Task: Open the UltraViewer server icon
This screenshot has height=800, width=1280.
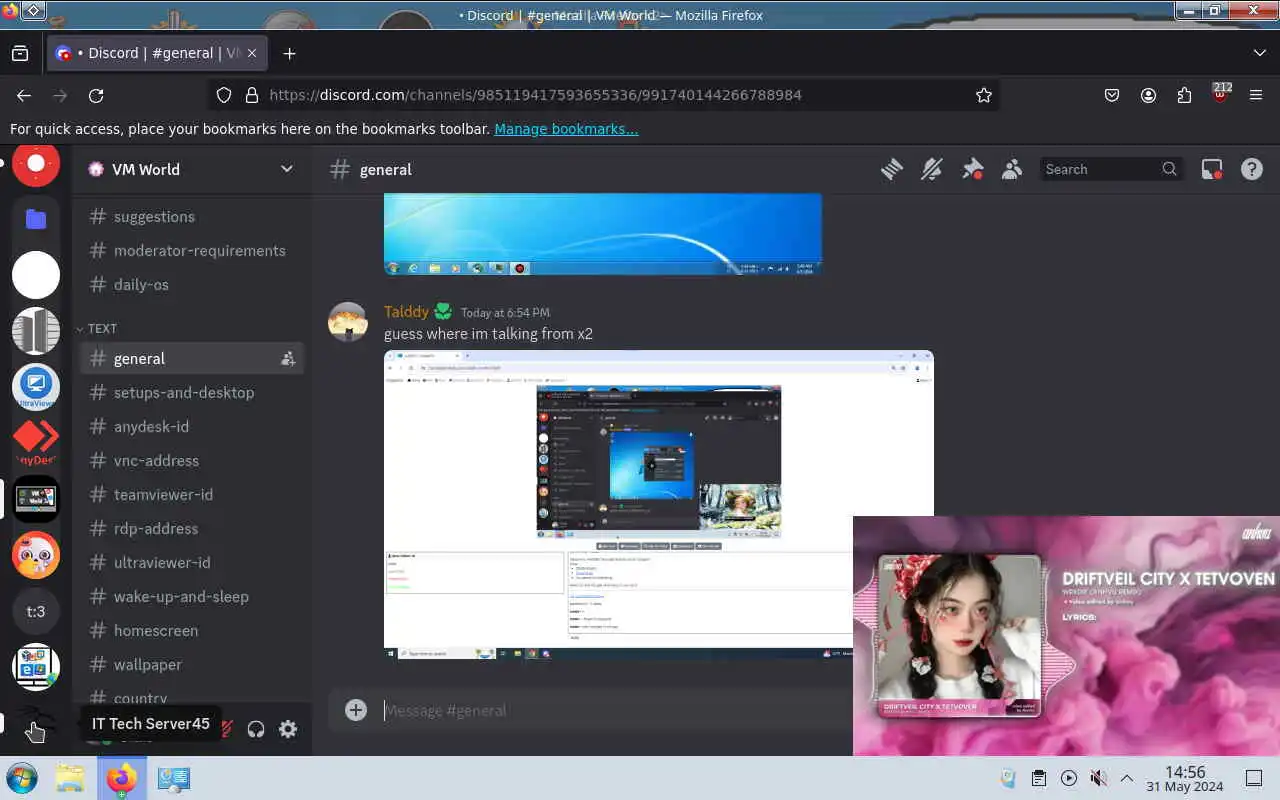Action: (x=36, y=387)
